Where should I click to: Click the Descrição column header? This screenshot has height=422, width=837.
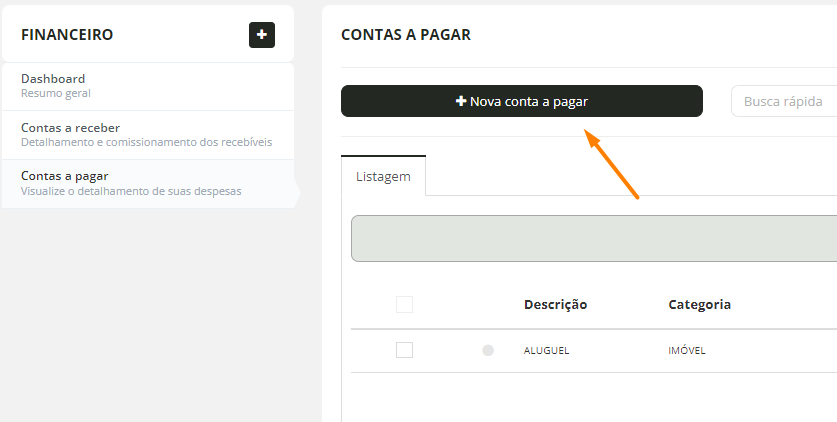(555, 305)
